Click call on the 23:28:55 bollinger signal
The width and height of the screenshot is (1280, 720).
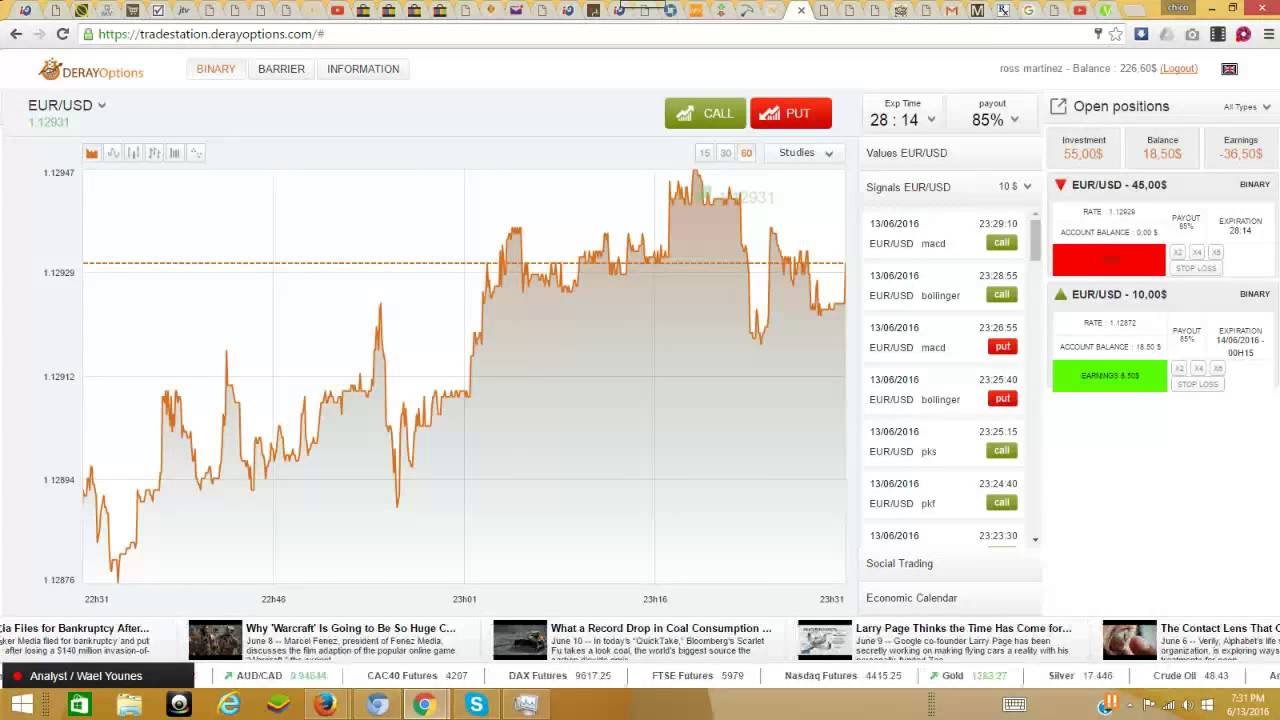[1002, 295]
